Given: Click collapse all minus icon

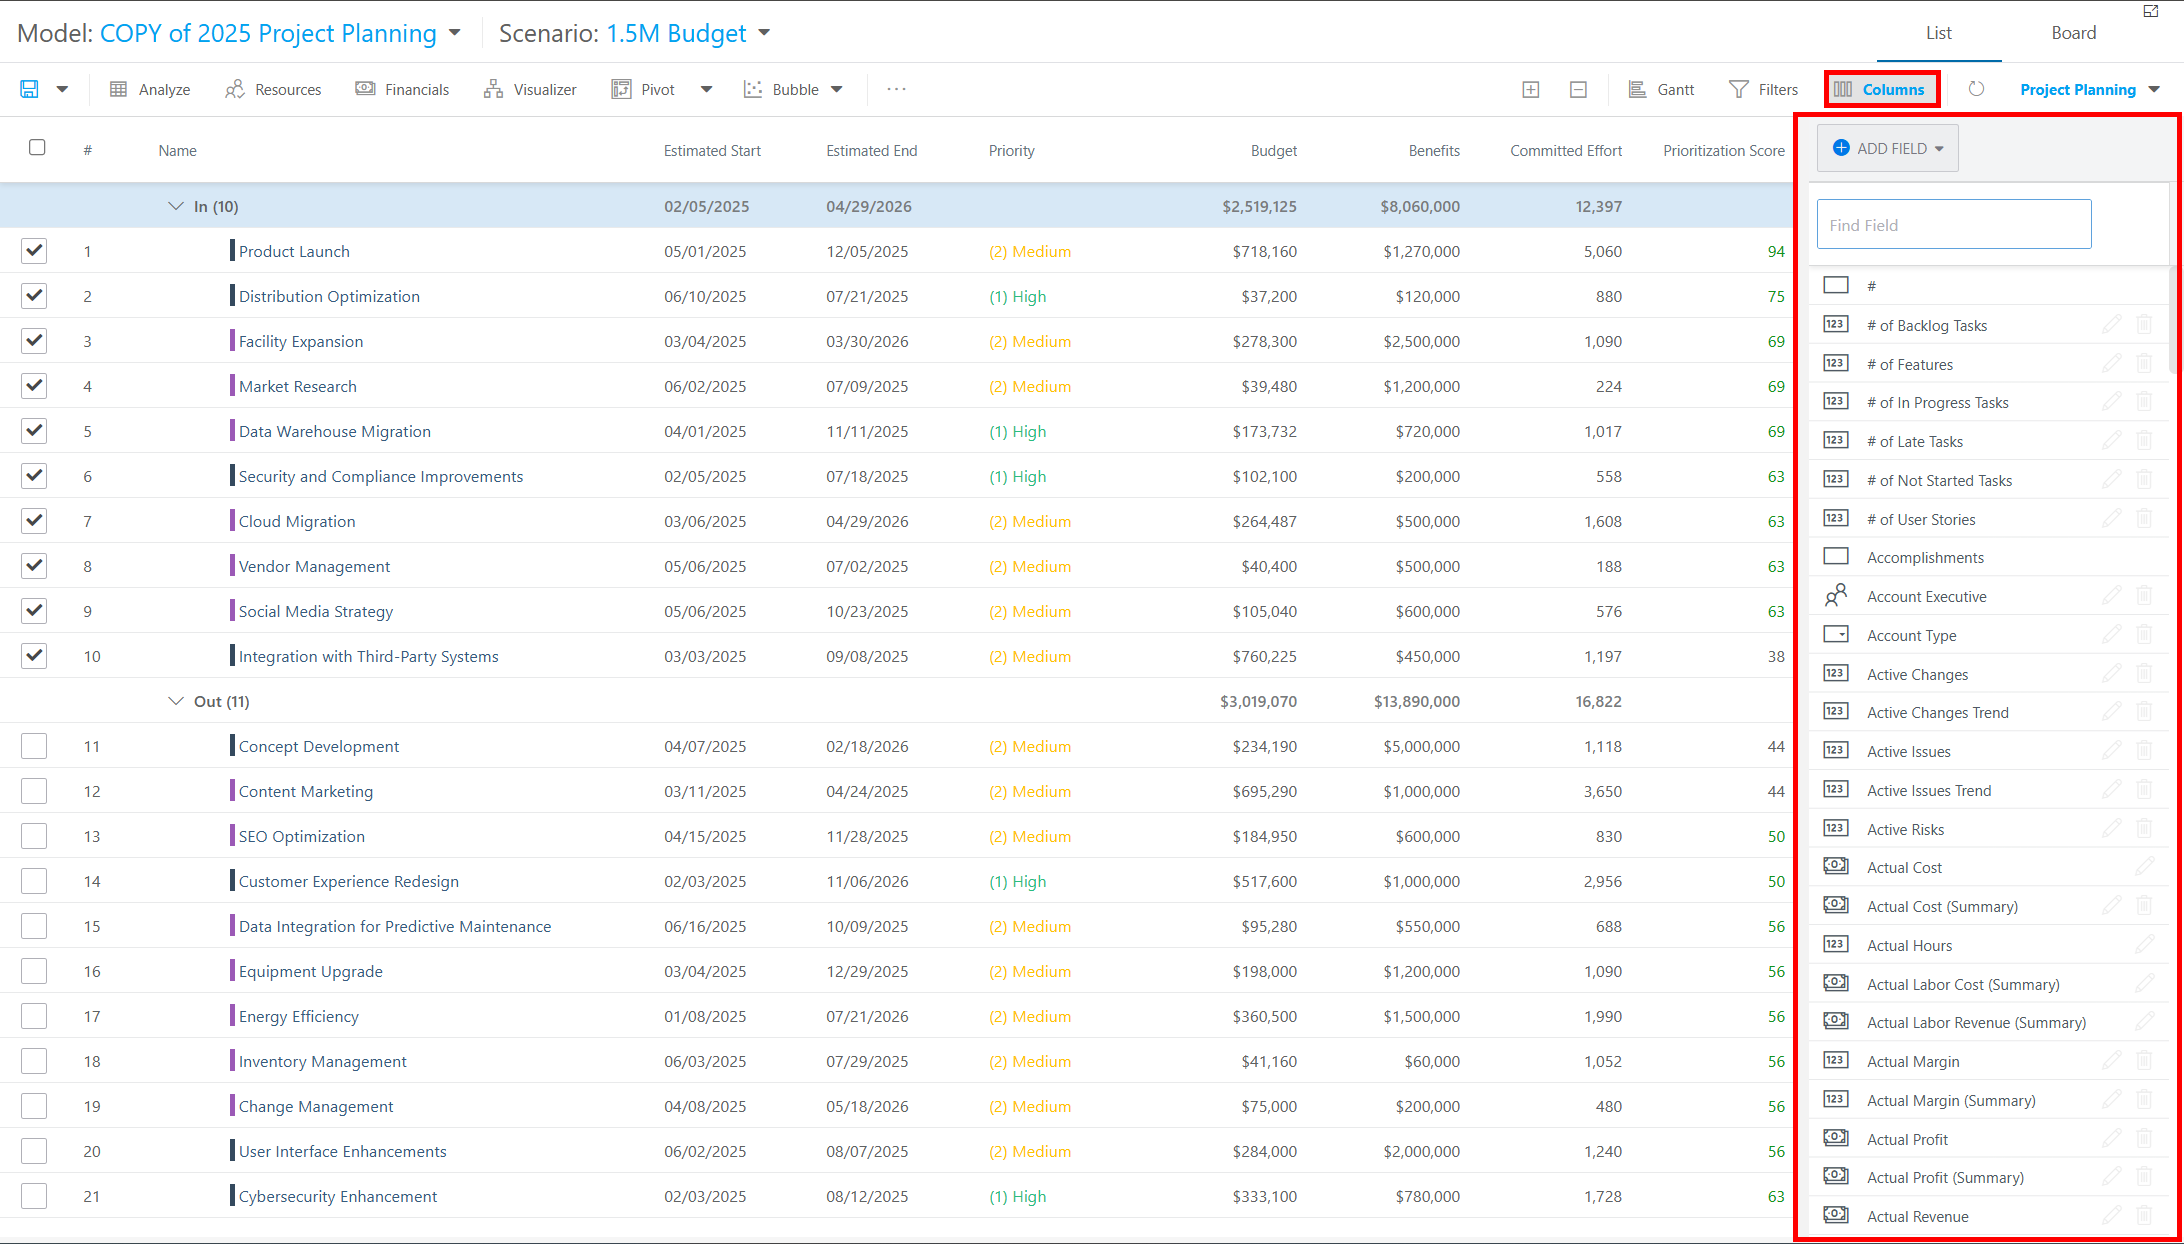Looking at the screenshot, I should 1578,89.
